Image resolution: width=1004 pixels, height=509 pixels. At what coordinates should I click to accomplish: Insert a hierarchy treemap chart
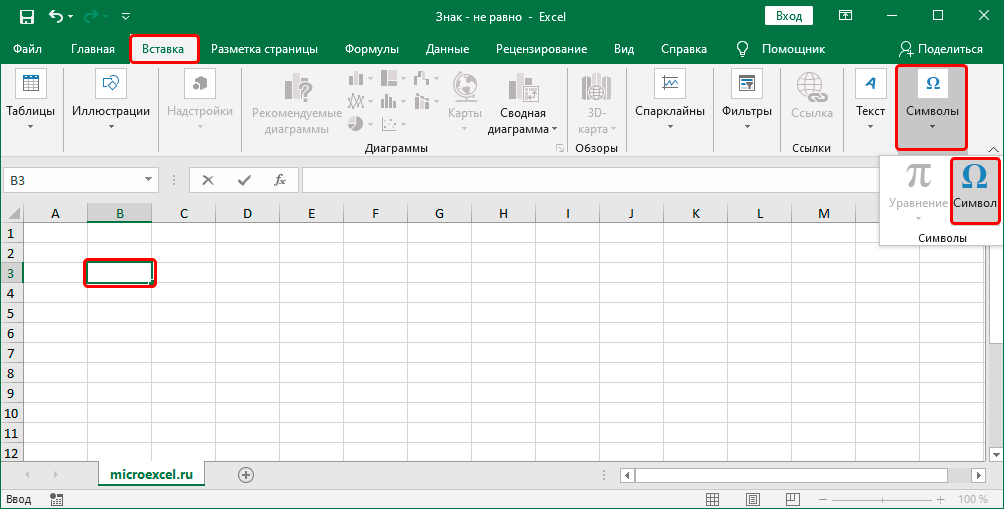click(x=393, y=79)
